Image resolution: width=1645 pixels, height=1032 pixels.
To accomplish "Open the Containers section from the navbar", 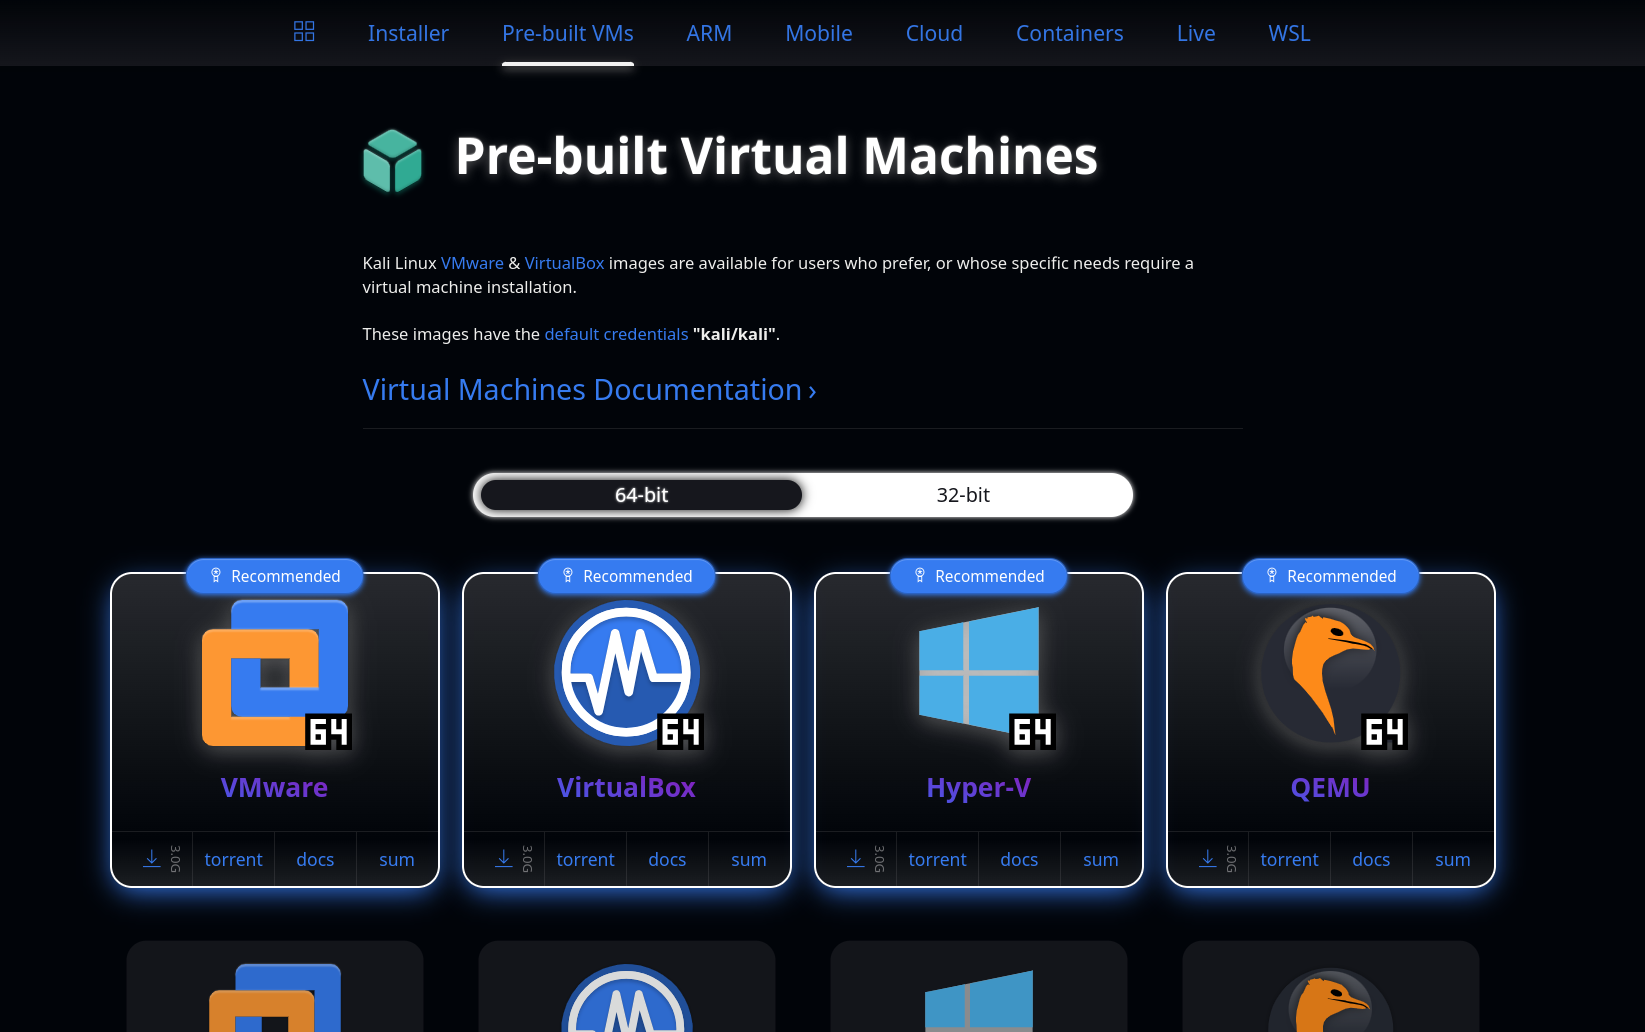I will pyautogui.click(x=1069, y=33).
